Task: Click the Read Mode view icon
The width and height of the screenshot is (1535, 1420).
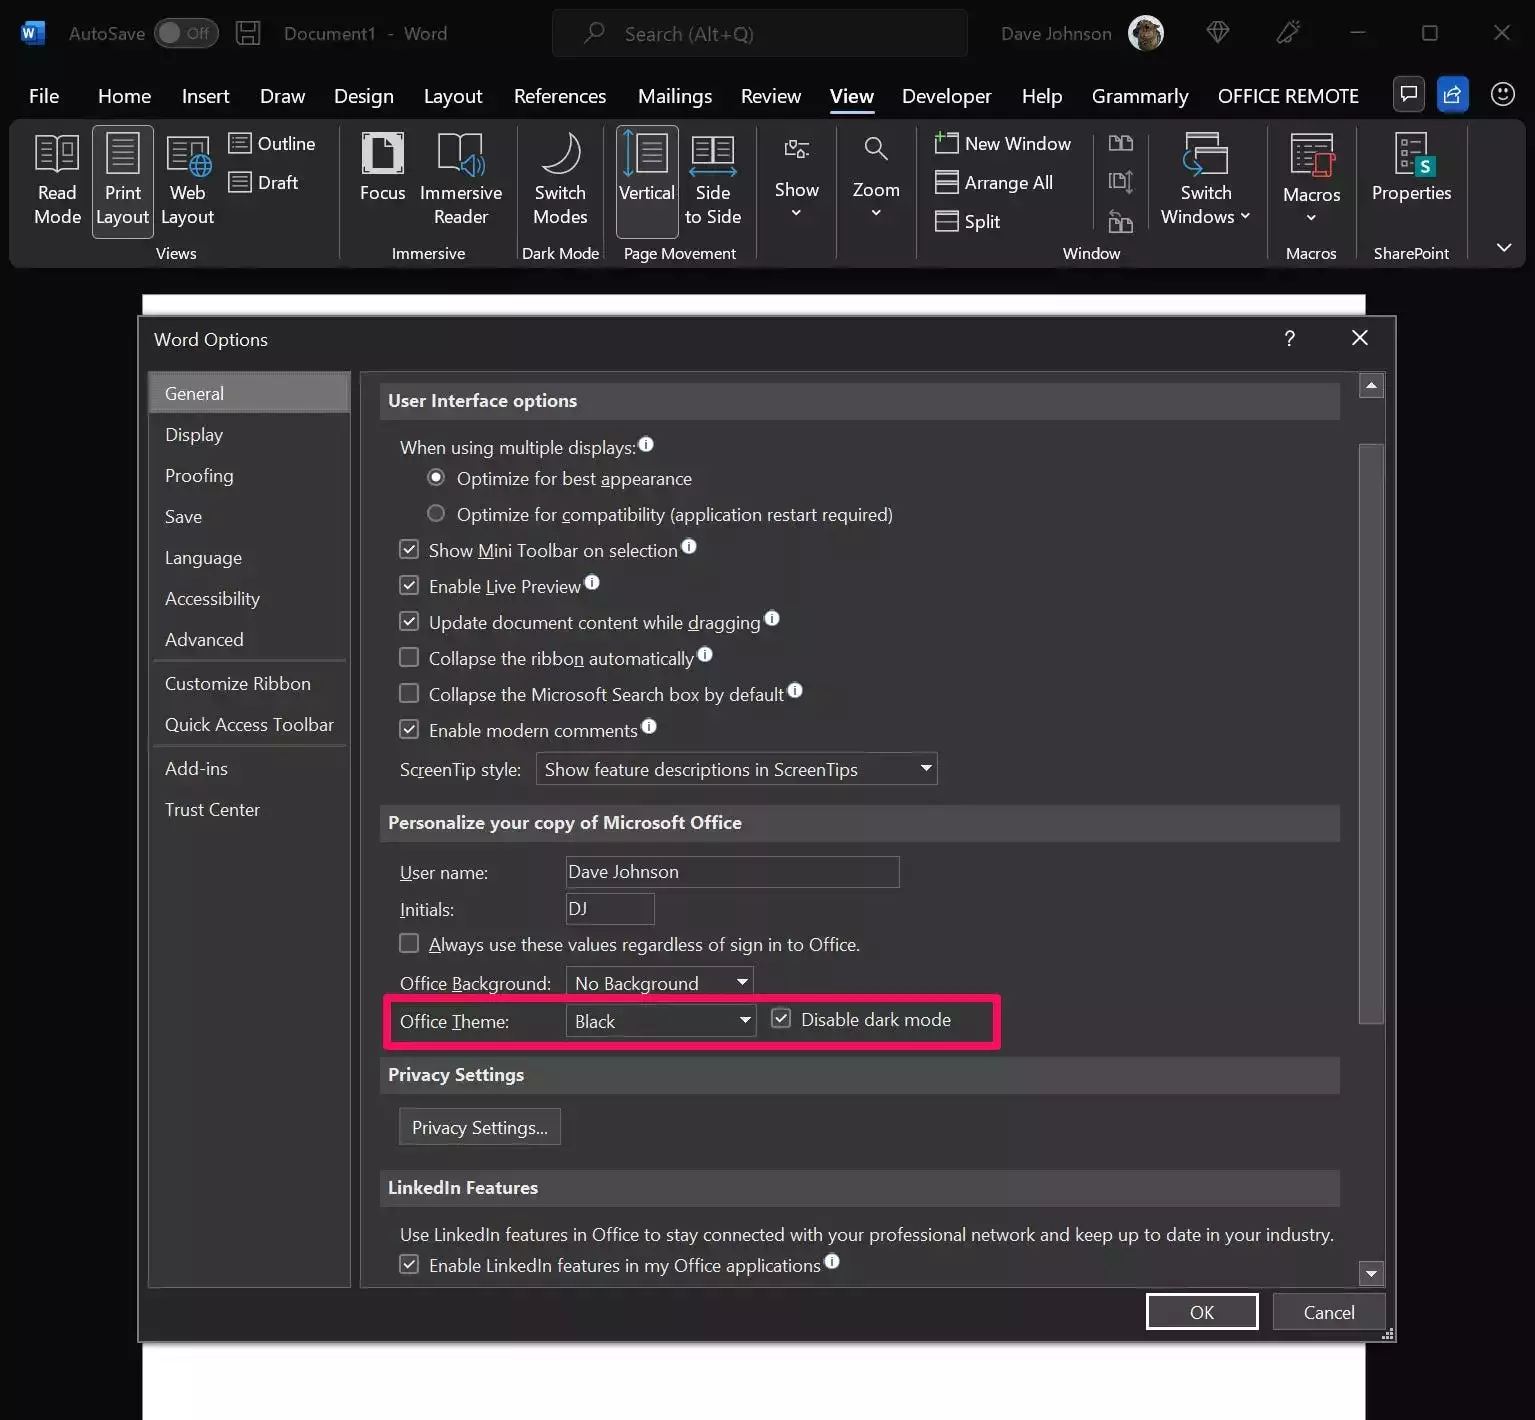Action: [x=57, y=180]
